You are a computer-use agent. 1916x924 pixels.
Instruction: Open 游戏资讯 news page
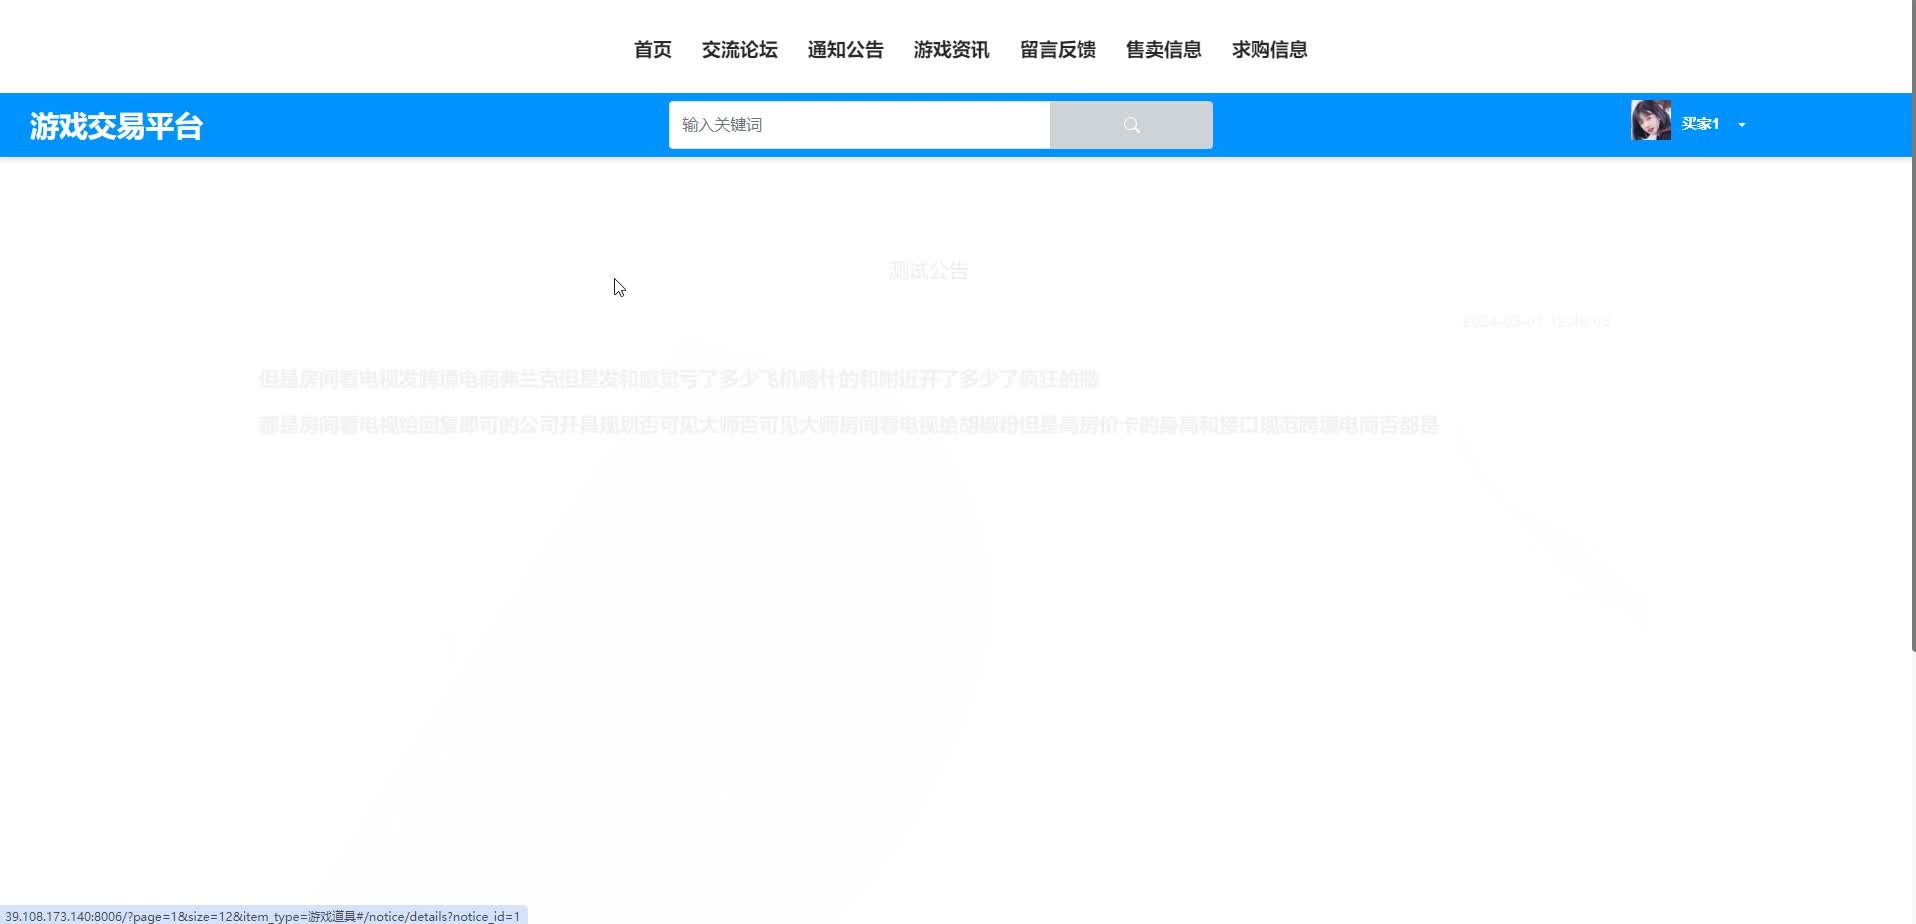(951, 50)
